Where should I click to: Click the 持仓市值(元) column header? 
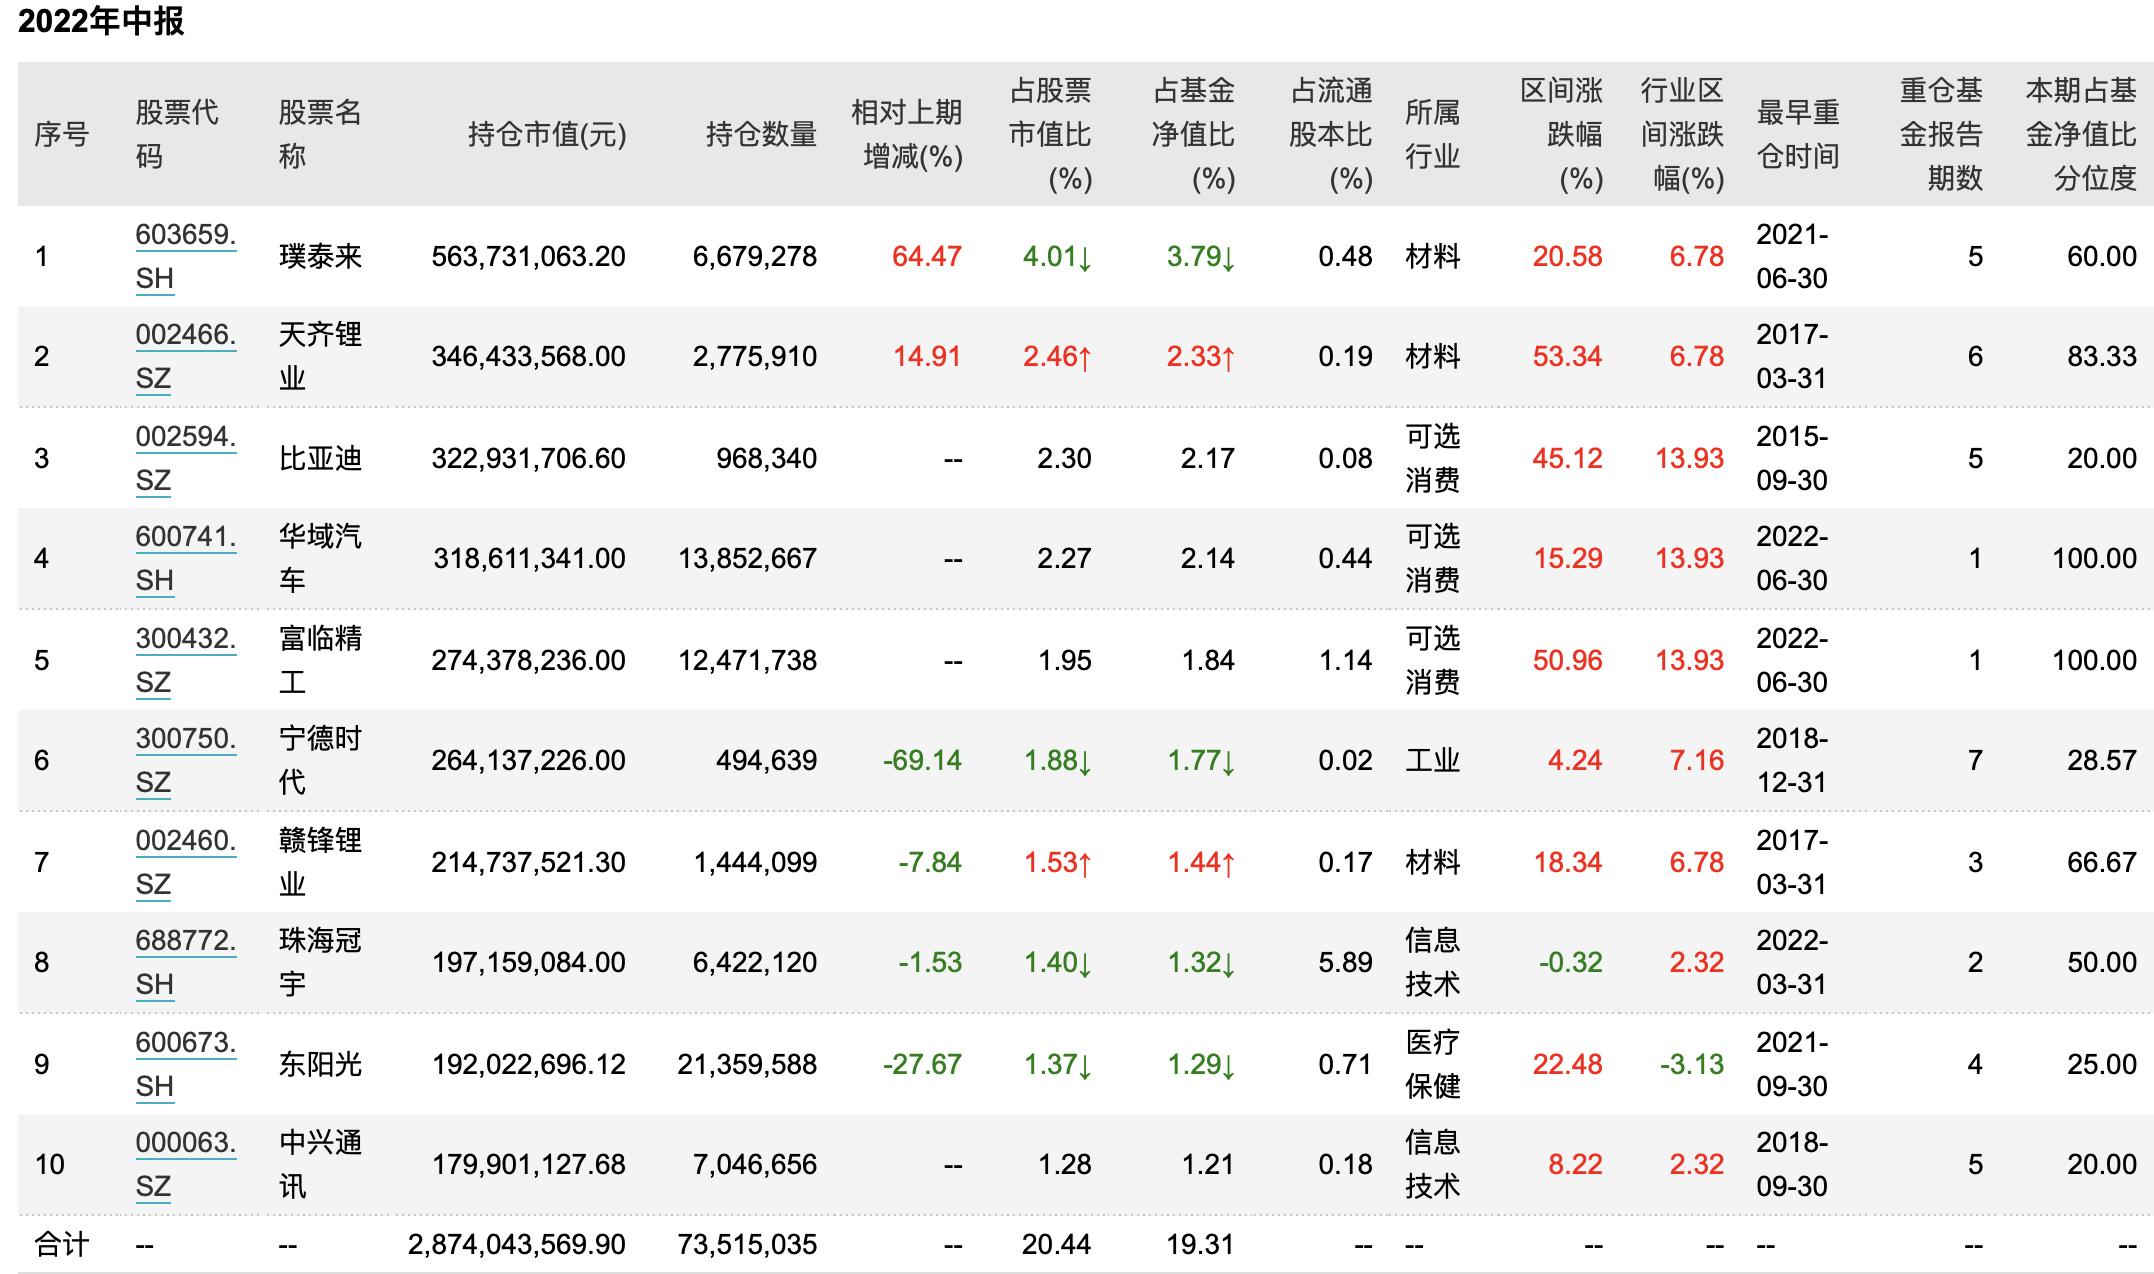[547, 134]
